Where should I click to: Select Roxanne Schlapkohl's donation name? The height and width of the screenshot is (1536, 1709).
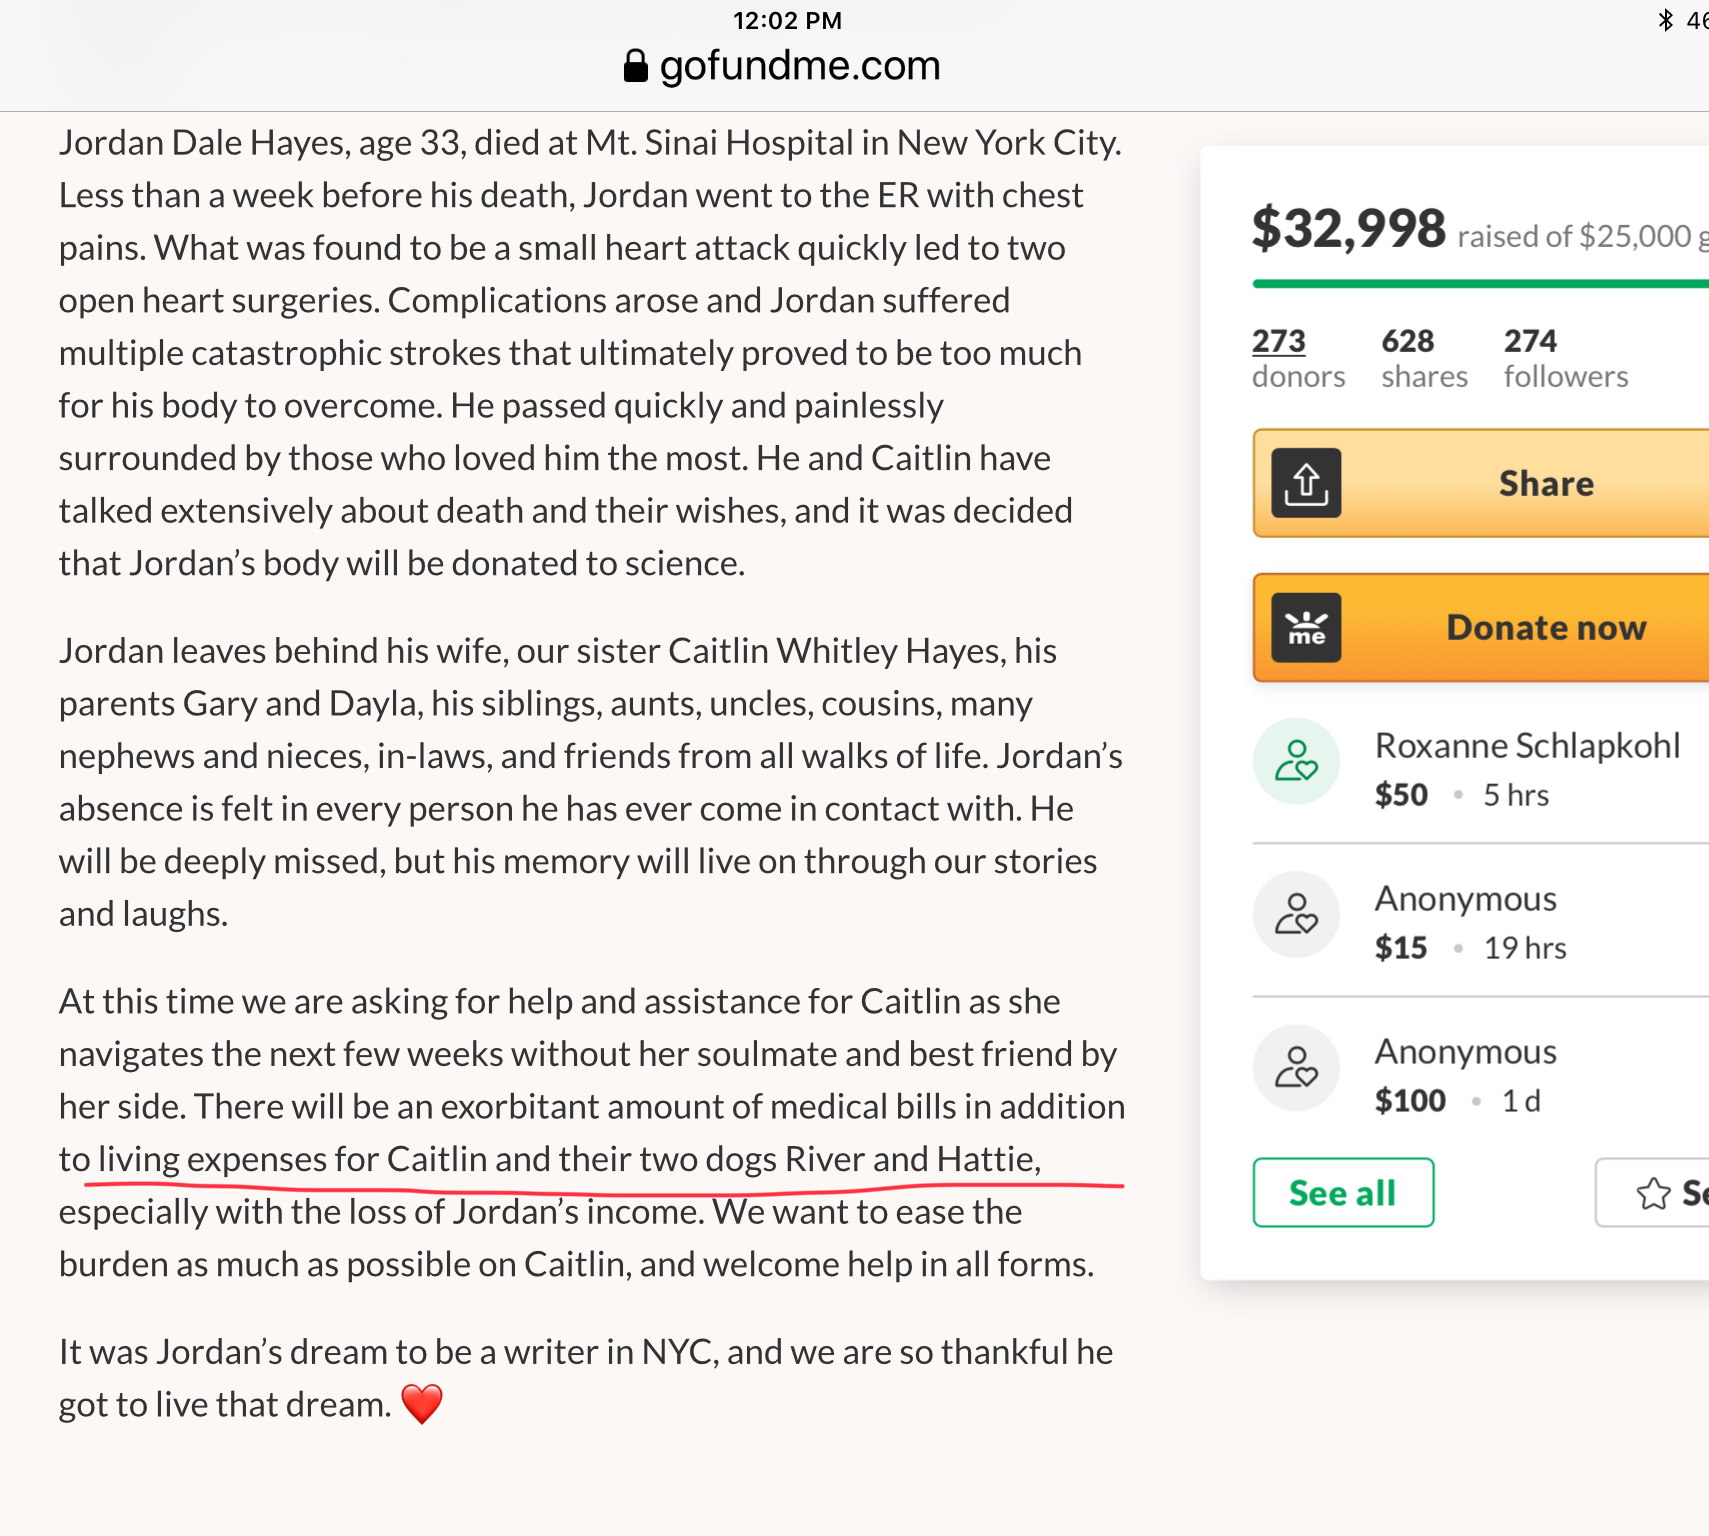click(1527, 746)
